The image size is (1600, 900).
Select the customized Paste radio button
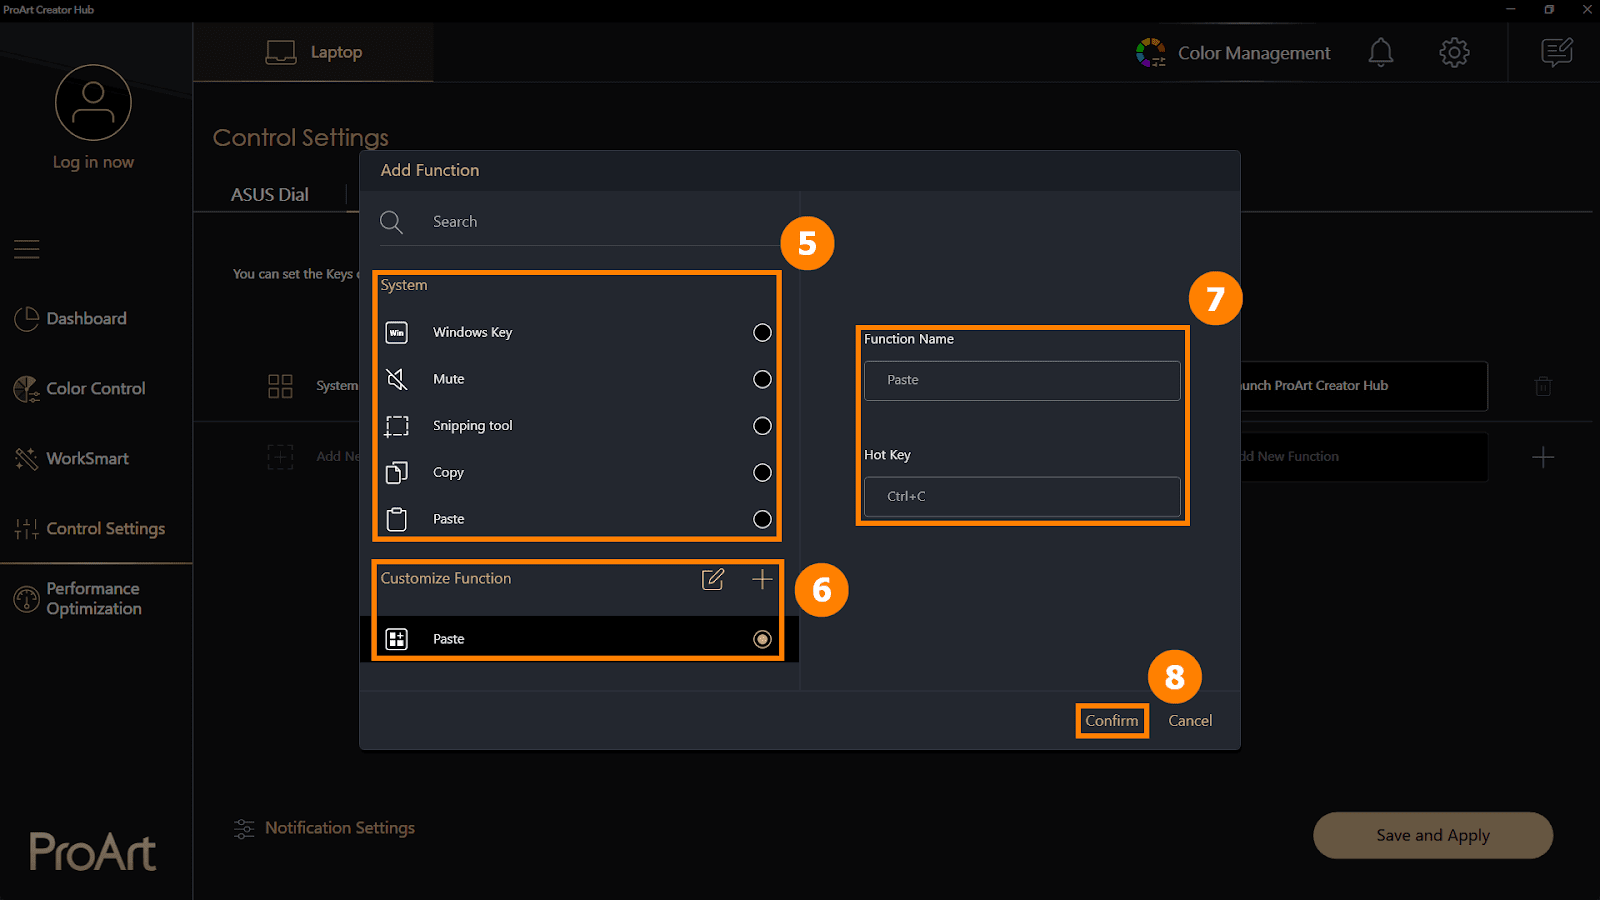[762, 639]
